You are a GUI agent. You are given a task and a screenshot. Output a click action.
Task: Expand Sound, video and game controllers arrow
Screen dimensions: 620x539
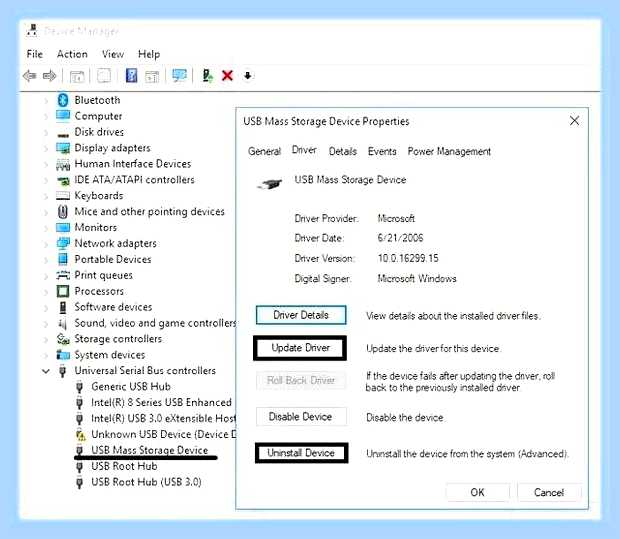click(x=46, y=323)
